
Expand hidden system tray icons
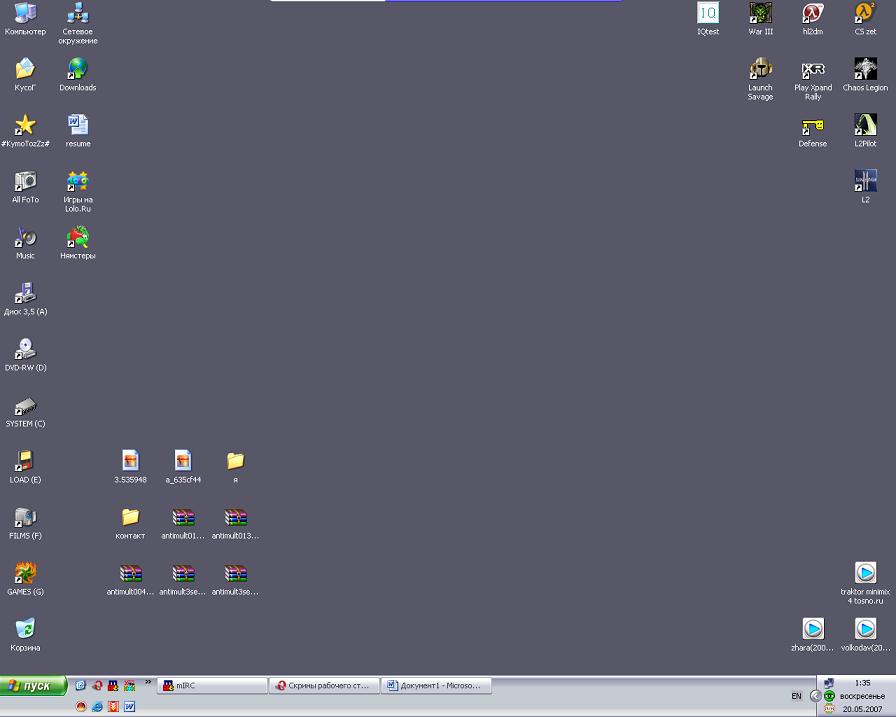[x=815, y=696]
